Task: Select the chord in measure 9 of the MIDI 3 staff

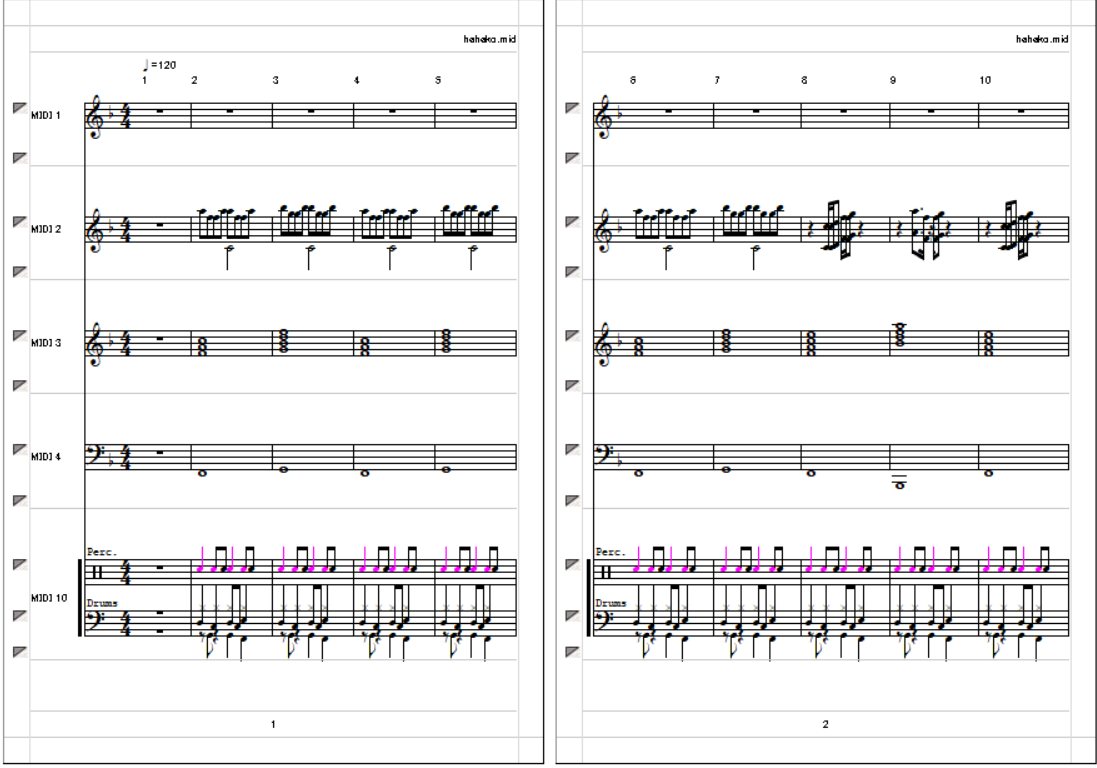Action: point(900,335)
